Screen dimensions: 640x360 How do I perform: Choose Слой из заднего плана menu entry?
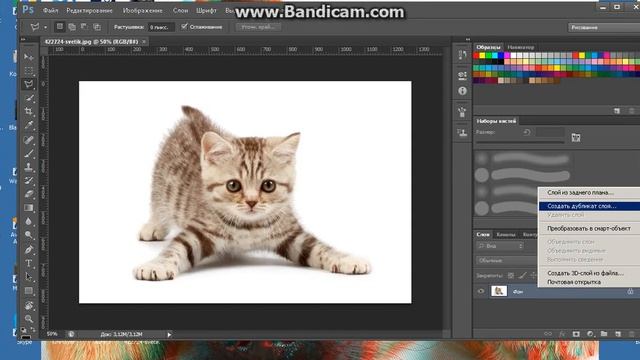(x=589, y=192)
